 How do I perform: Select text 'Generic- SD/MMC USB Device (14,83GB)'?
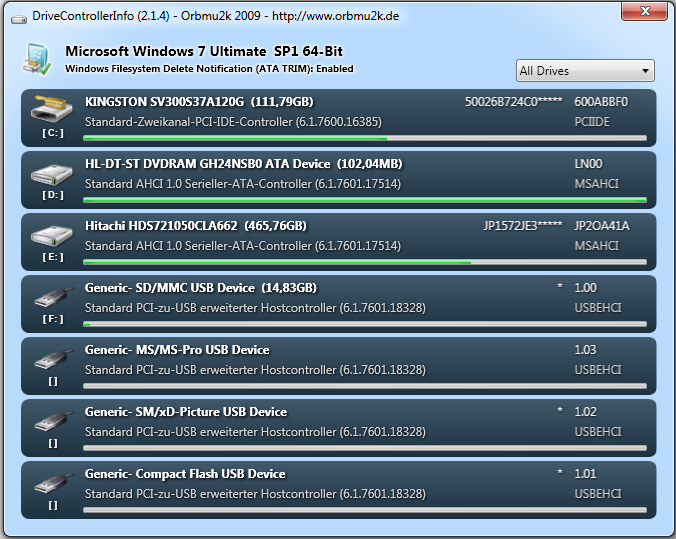(200, 288)
